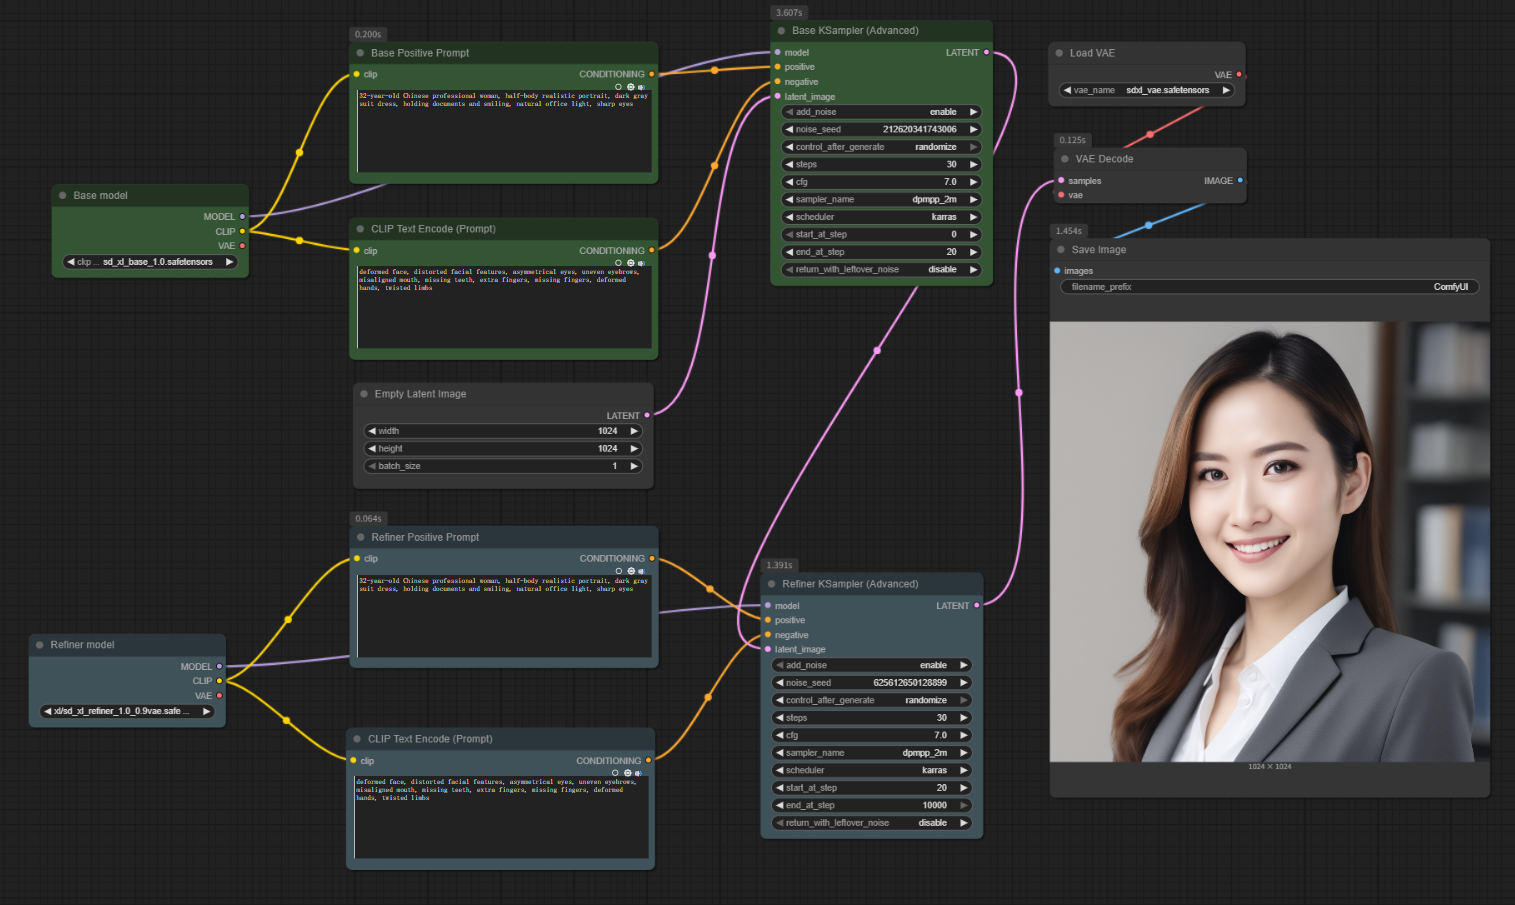
Task: Click the Empty Latent Image LATENT output socket
Action: (x=647, y=415)
